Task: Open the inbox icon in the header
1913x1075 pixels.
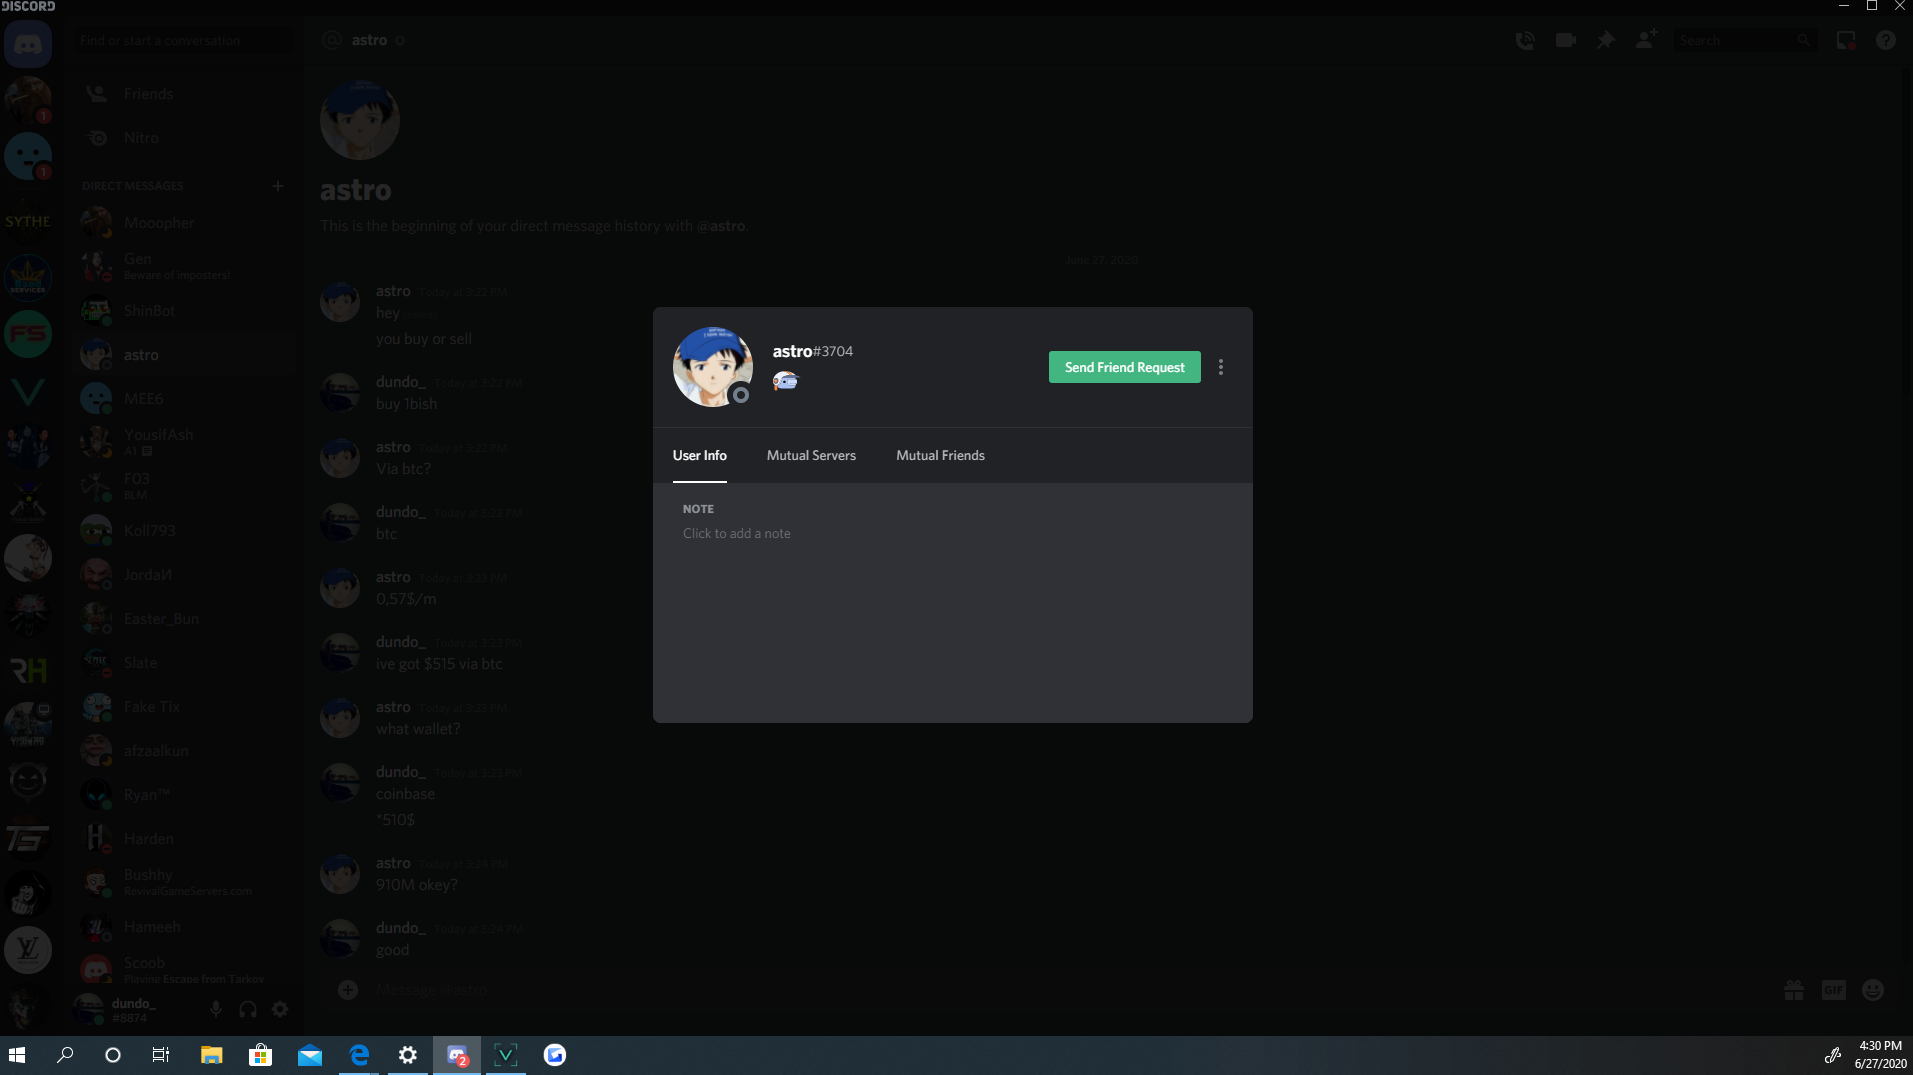Action: click(1846, 40)
